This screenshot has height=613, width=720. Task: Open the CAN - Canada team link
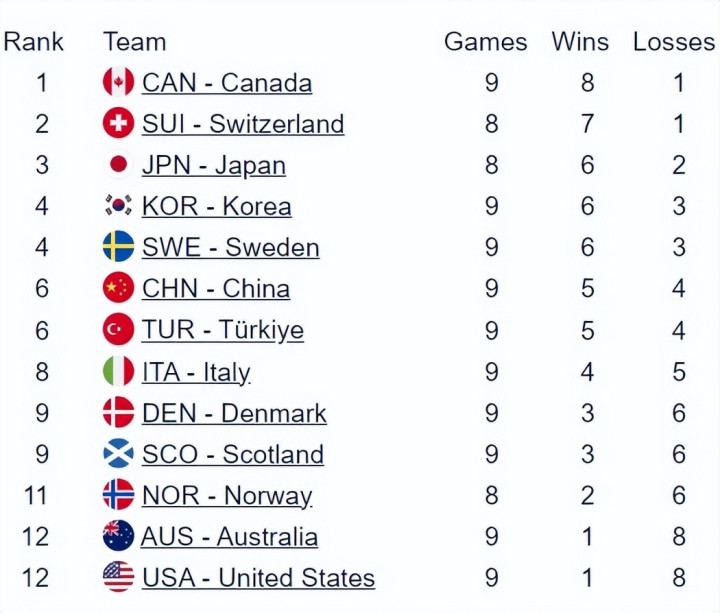tap(227, 82)
